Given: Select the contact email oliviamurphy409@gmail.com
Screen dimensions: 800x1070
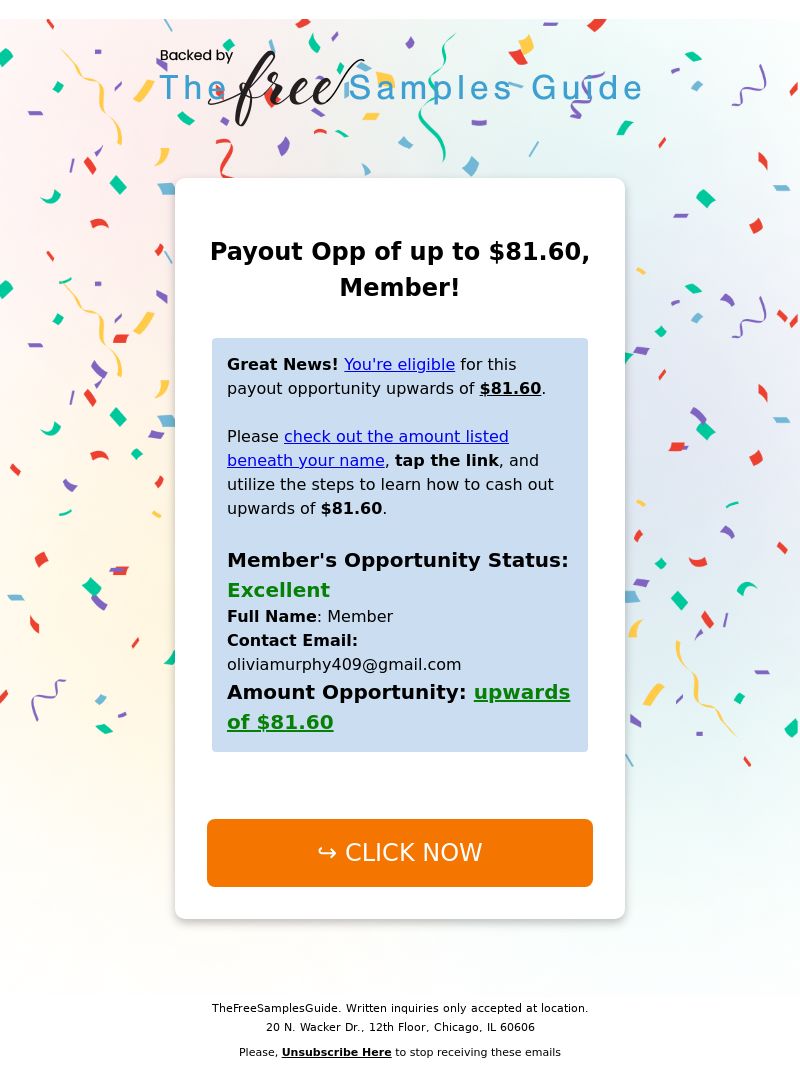Looking at the screenshot, I should [x=344, y=665].
